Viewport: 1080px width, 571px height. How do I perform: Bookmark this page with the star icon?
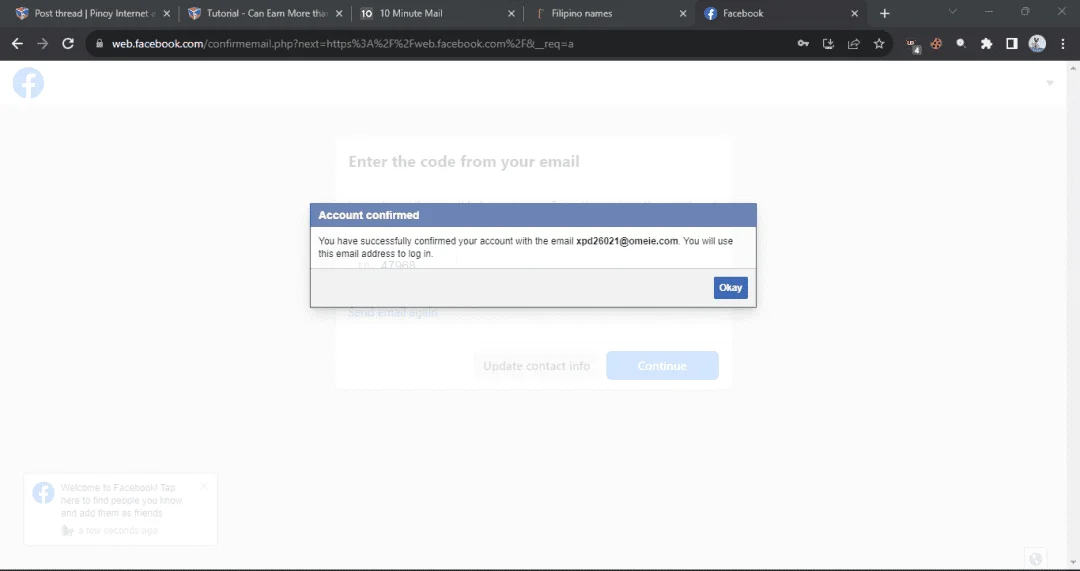point(879,43)
